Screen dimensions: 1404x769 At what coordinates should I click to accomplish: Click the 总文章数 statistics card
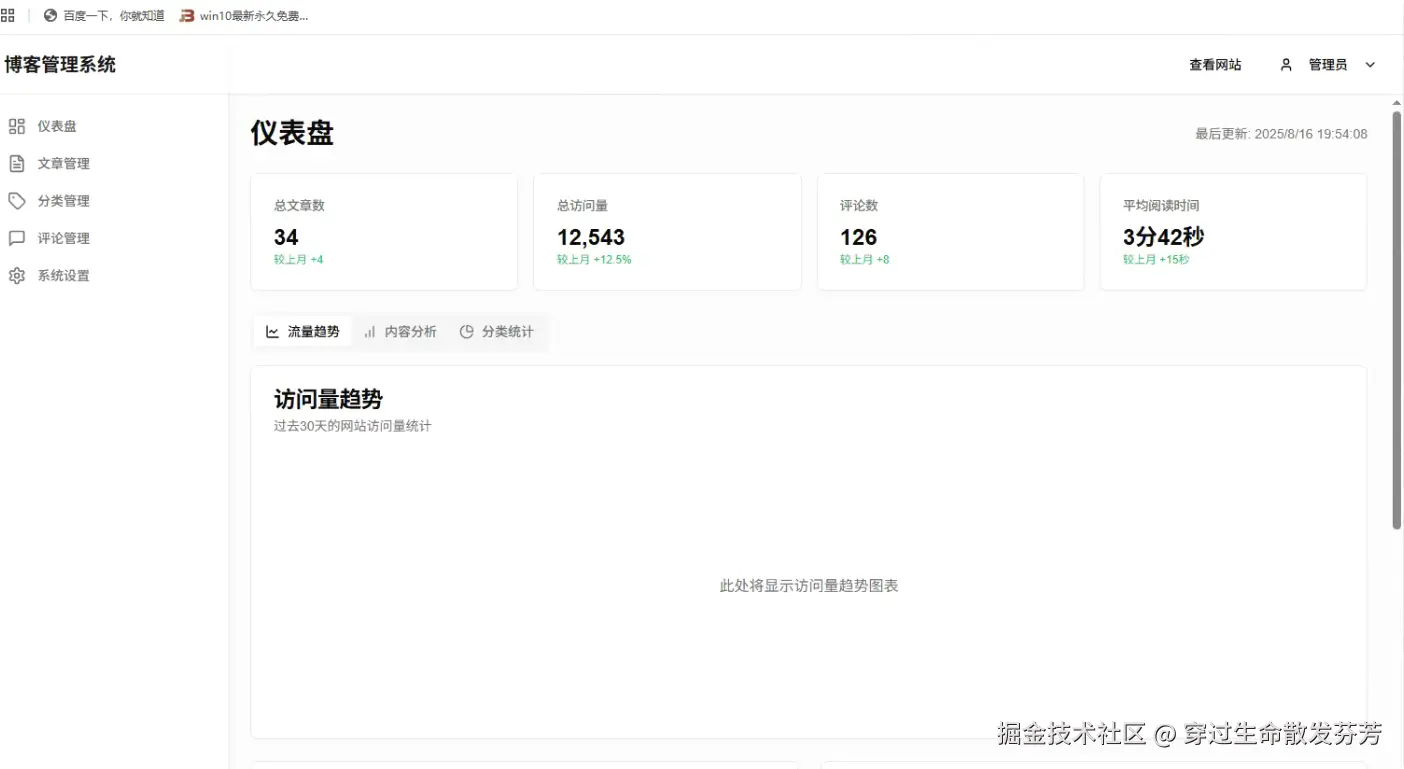(x=384, y=231)
